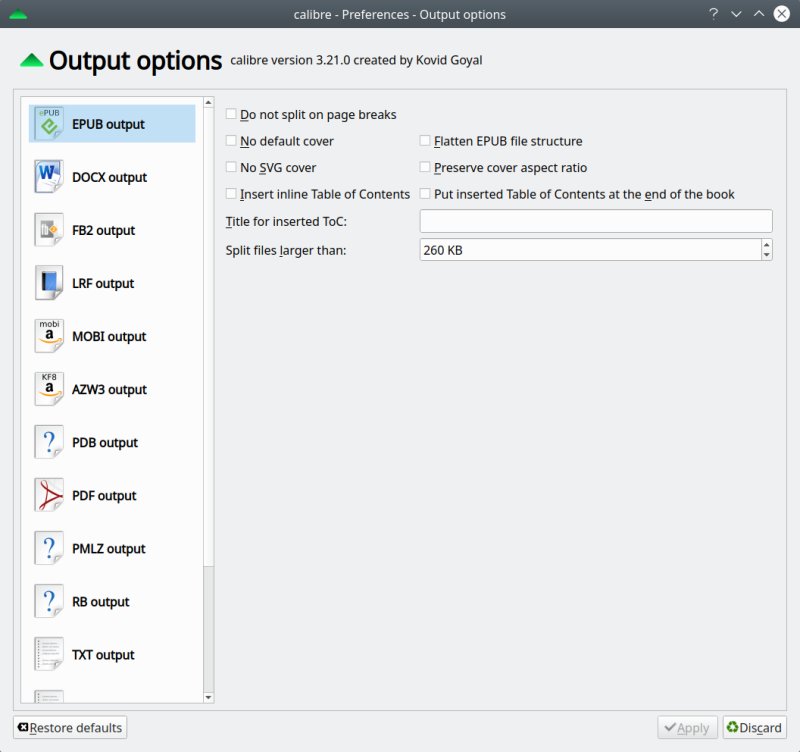Click inside the Title for inserted ToC field
Viewport: 800px width, 752px height.
point(595,220)
